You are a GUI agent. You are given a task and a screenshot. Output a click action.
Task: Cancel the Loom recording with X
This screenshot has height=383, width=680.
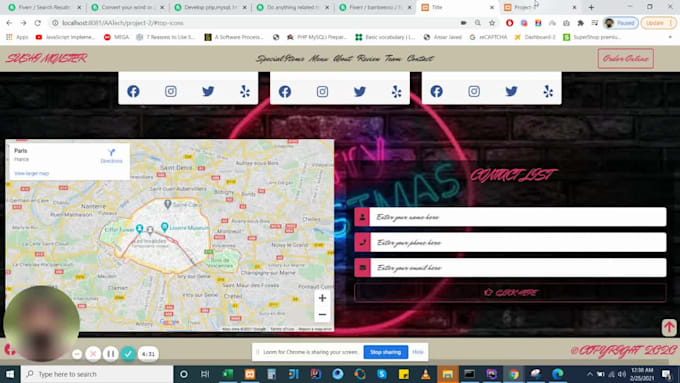click(93, 354)
